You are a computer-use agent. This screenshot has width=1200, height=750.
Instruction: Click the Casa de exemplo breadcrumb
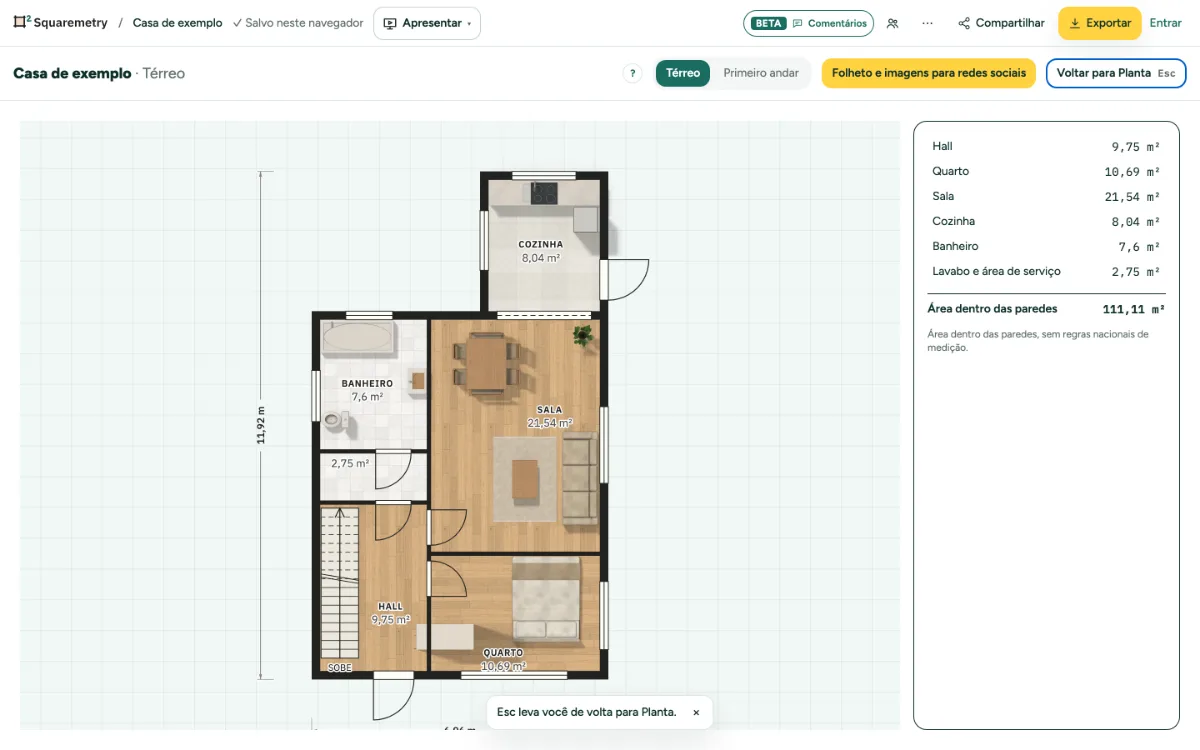tap(177, 23)
